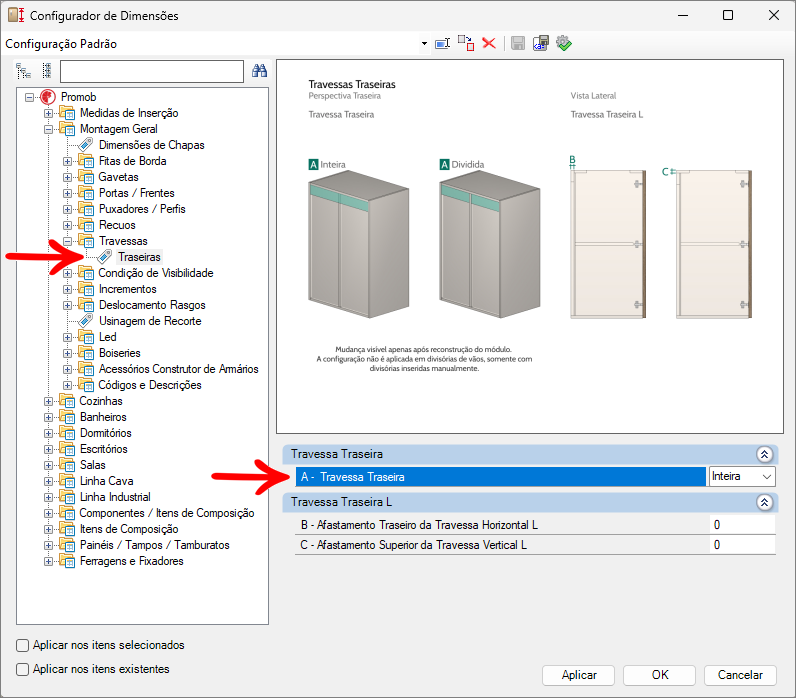The width and height of the screenshot is (796, 698).
Task: Click the duplicate configuration toolbar icon
Action: (466, 43)
